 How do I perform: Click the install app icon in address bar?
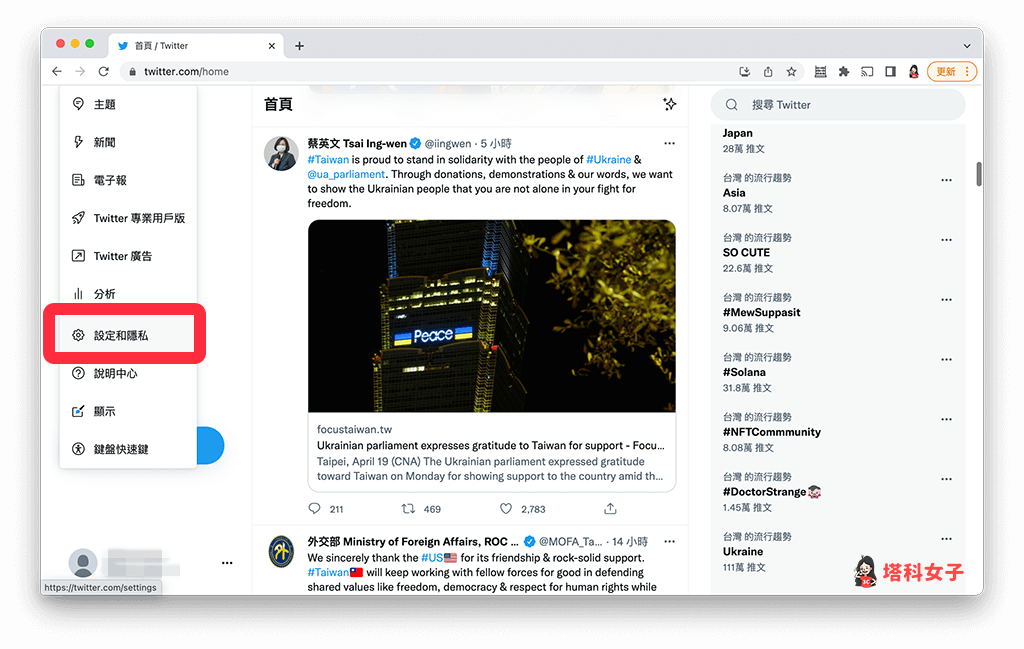744,71
